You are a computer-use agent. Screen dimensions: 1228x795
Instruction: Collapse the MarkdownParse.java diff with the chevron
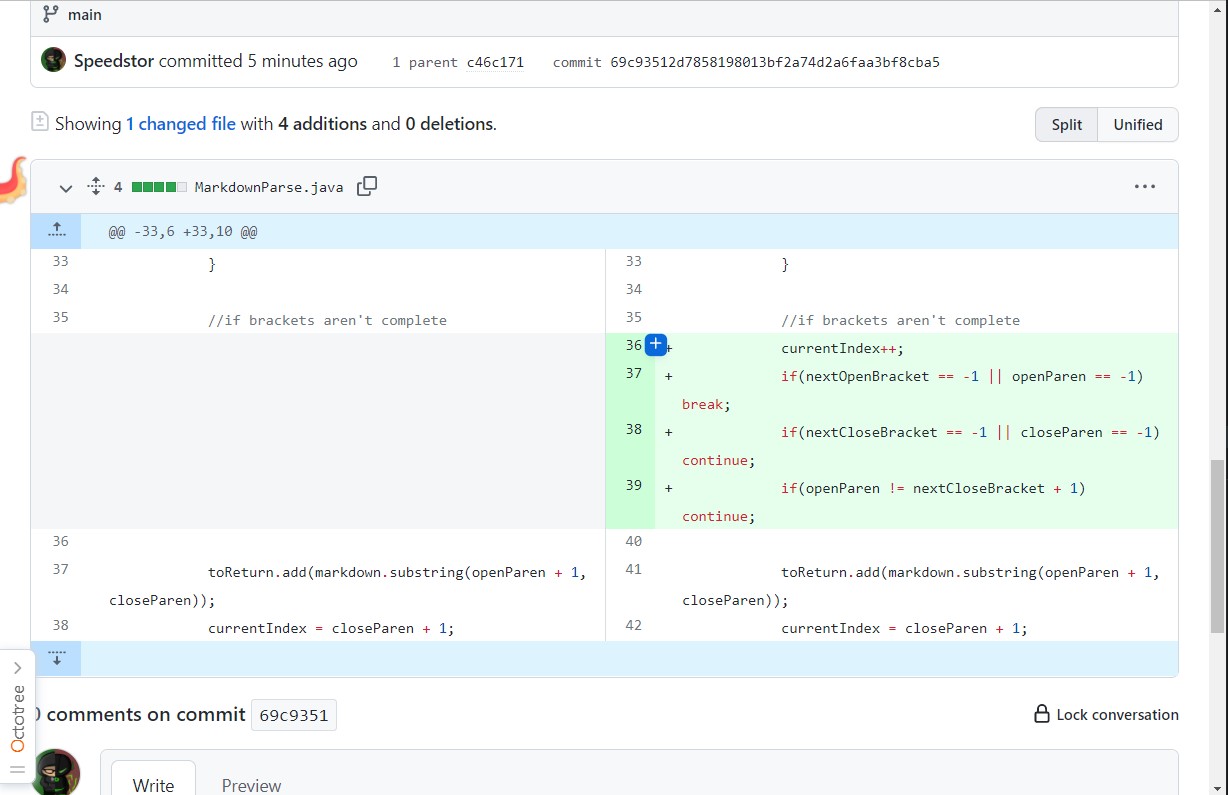click(66, 188)
